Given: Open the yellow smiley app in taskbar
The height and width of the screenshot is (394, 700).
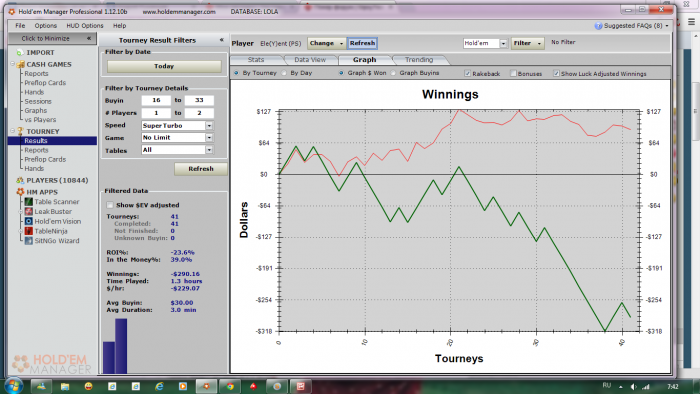Looking at the screenshot, I should click(88, 386).
